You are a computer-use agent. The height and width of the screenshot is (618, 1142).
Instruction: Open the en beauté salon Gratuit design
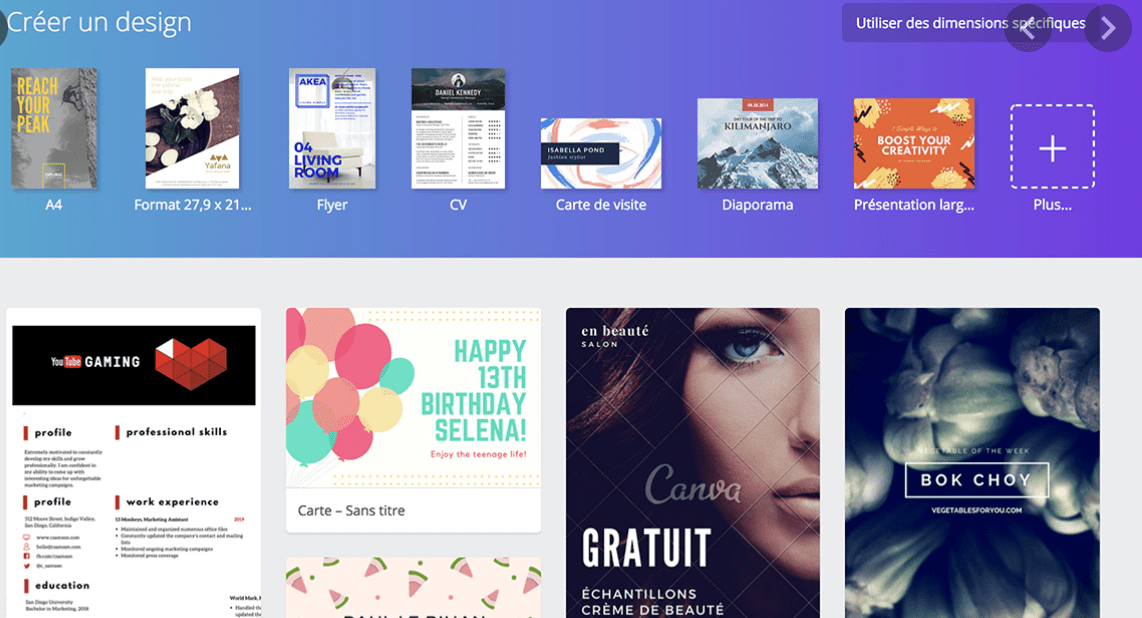[693, 463]
